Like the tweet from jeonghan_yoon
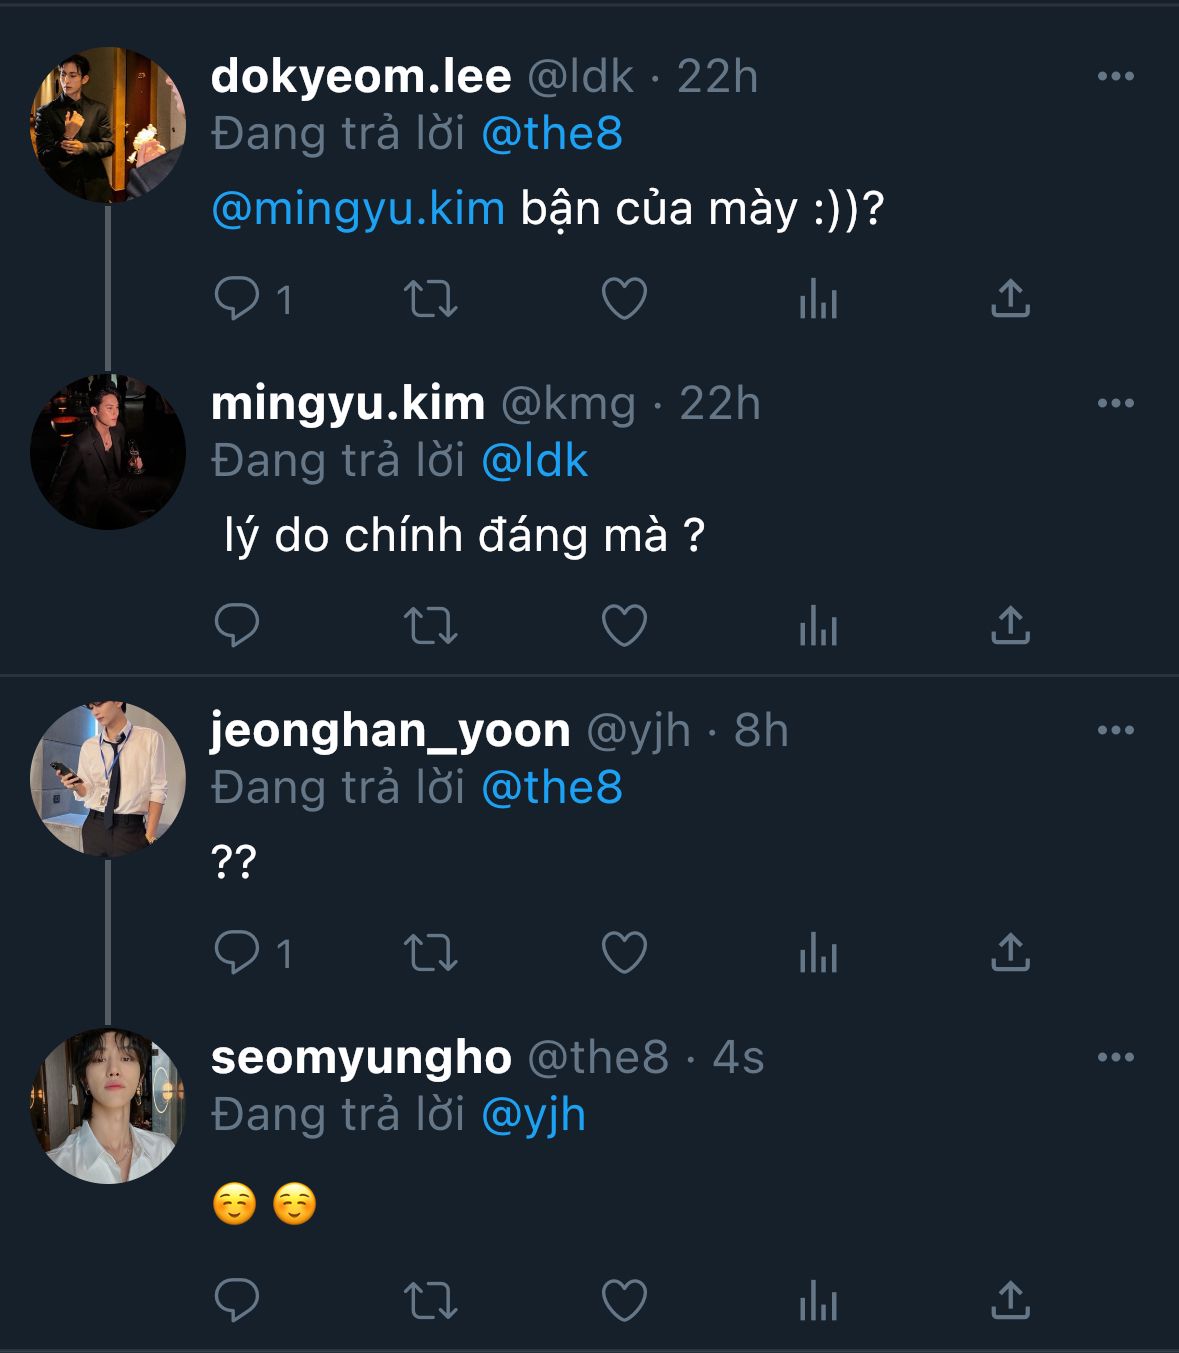Viewport: 1179px width, 1353px height. [624, 952]
